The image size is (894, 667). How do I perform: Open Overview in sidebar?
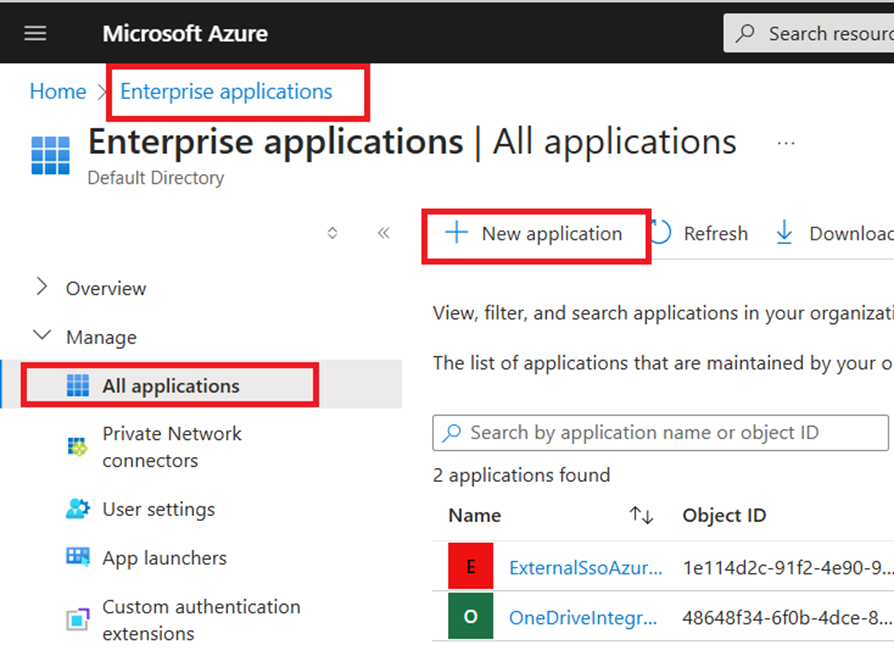tap(106, 288)
